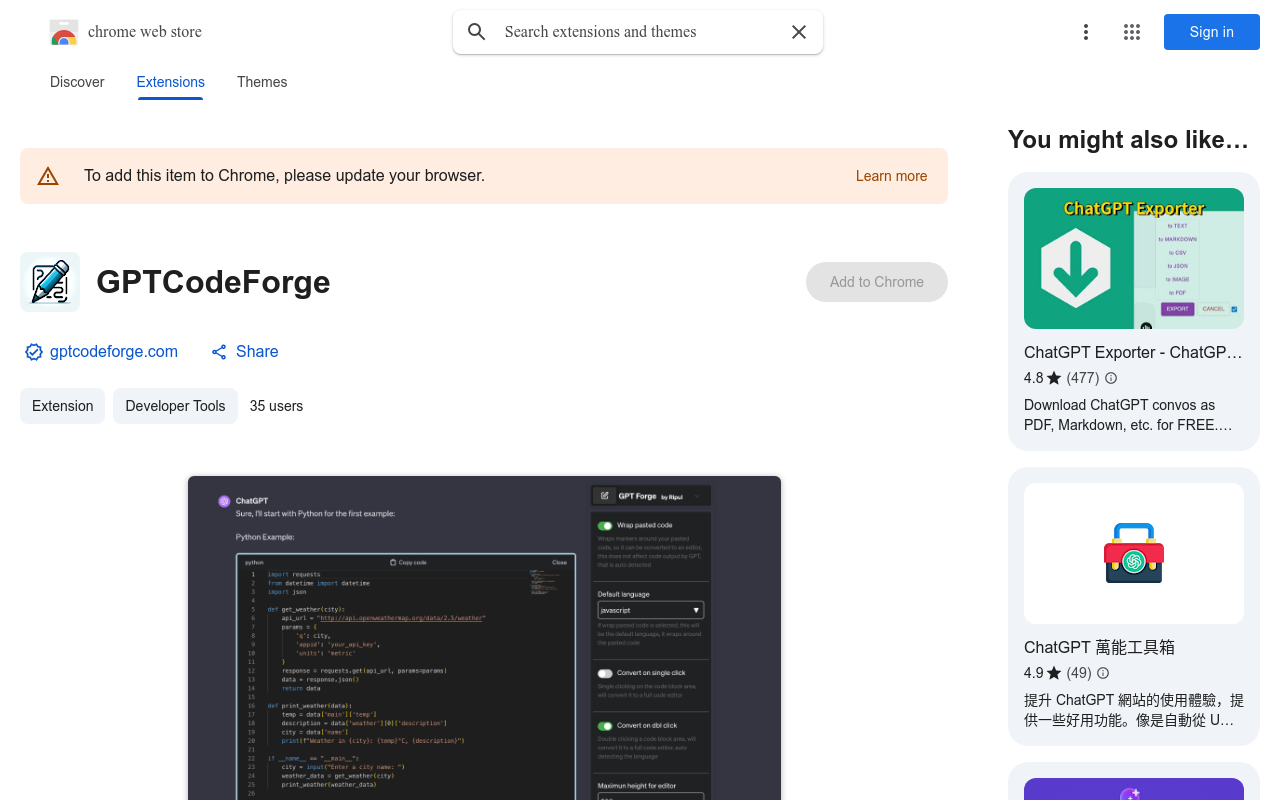Switch to the Themes tab

[x=262, y=82]
